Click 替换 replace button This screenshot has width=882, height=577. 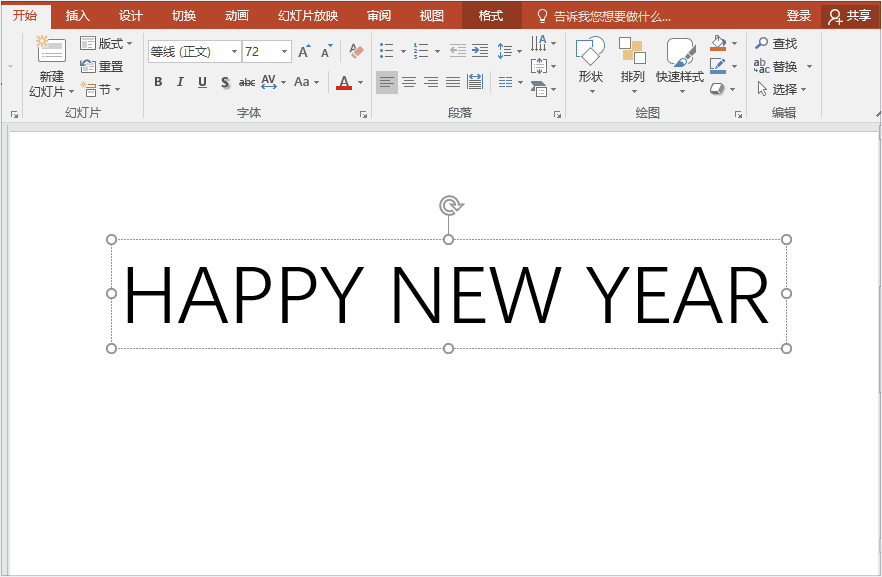(776, 66)
